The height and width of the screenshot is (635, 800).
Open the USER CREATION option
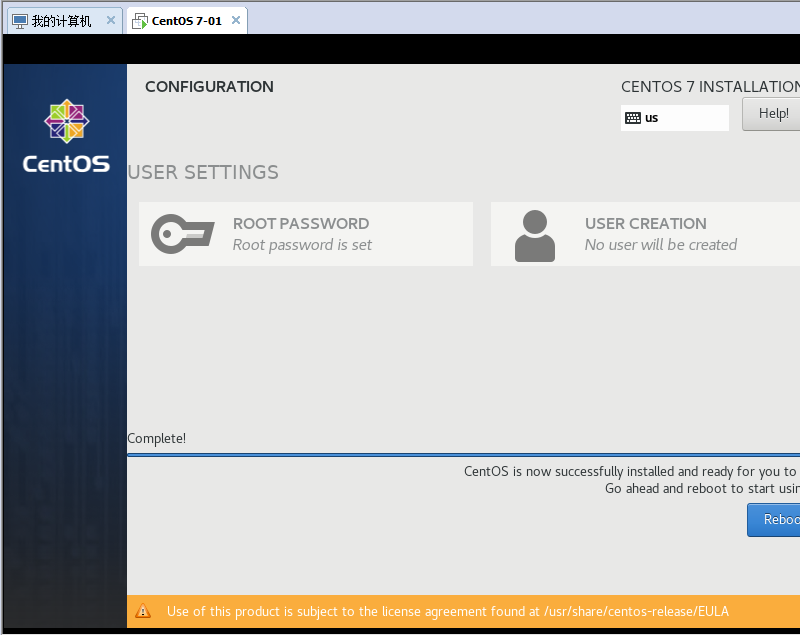click(x=645, y=234)
